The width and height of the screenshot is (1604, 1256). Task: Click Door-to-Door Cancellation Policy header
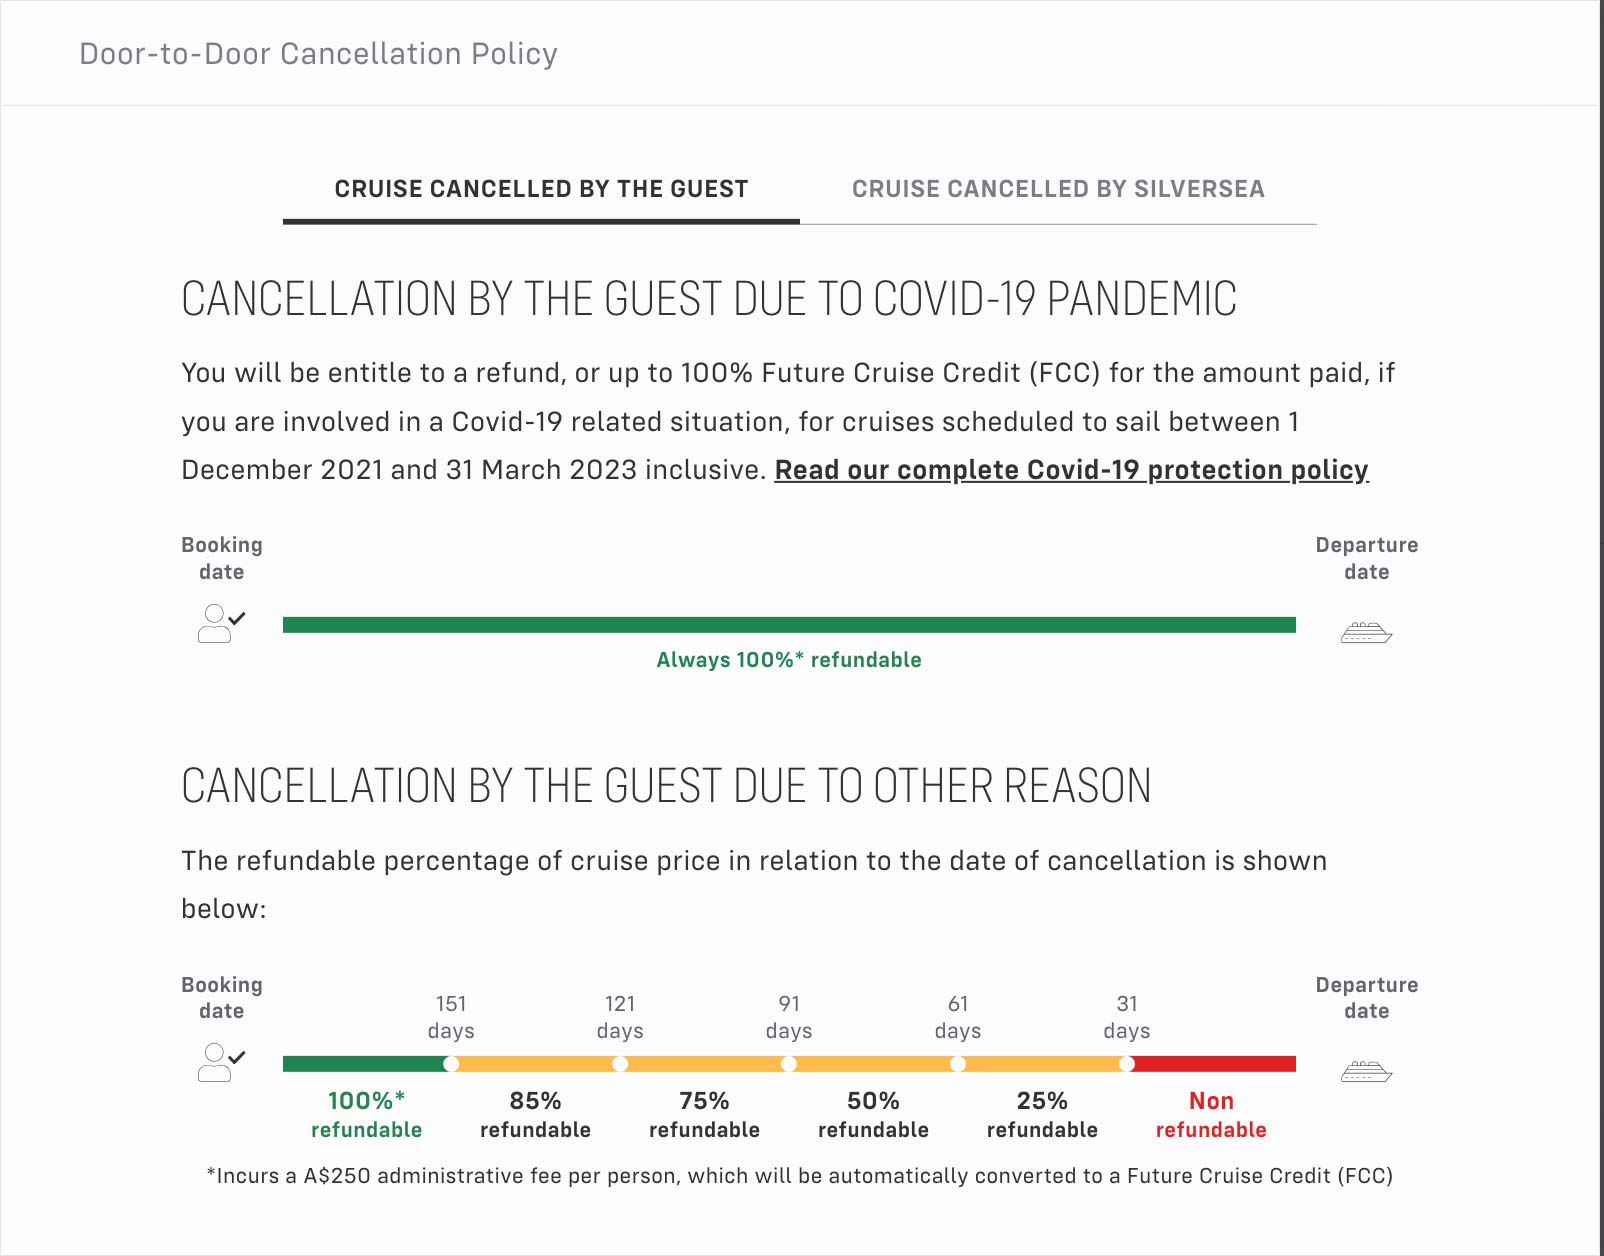pos(318,54)
